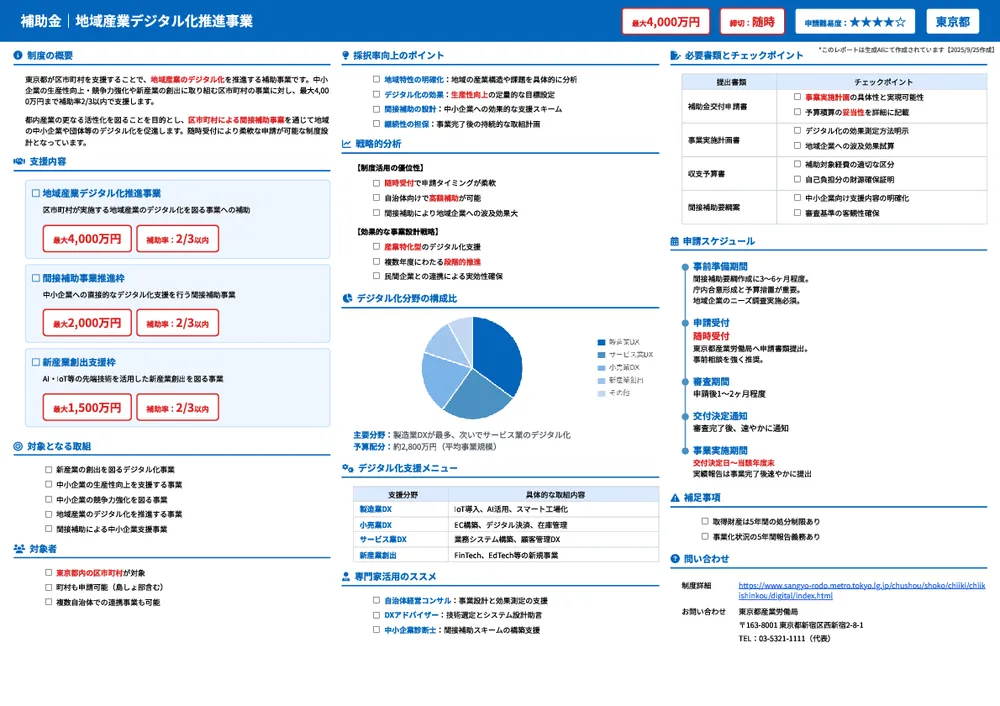
Task: Click the headset icon next to 問い合わせ
Action: tap(675, 560)
